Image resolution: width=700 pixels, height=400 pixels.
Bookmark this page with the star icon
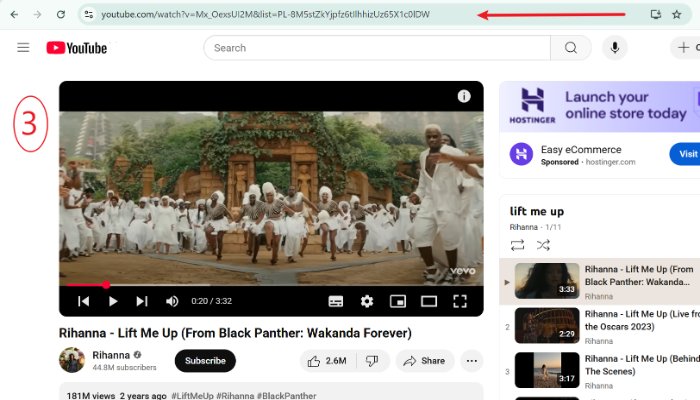tap(677, 14)
